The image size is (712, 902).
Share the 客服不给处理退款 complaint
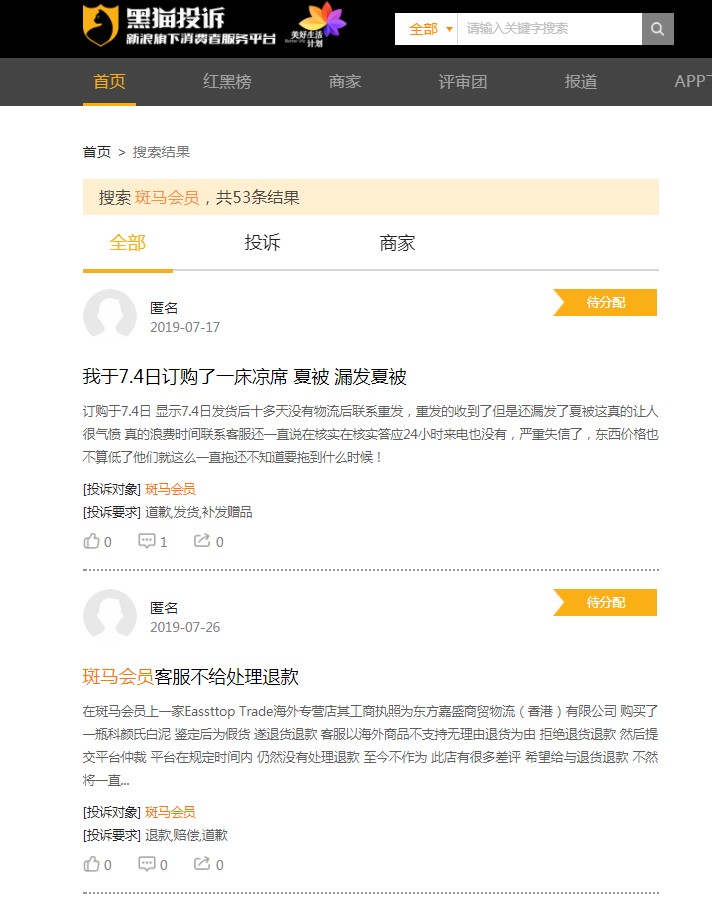[208, 864]
